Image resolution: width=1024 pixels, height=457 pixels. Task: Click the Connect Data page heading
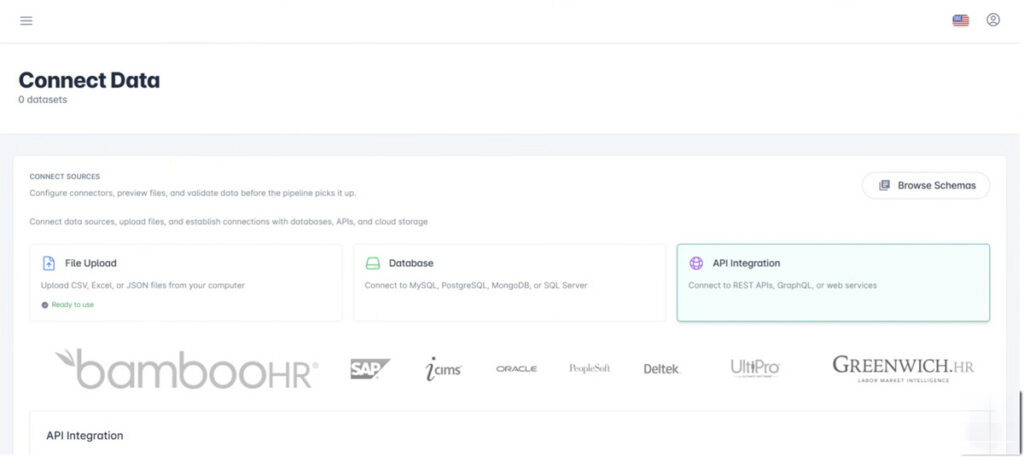coord(89,81)
